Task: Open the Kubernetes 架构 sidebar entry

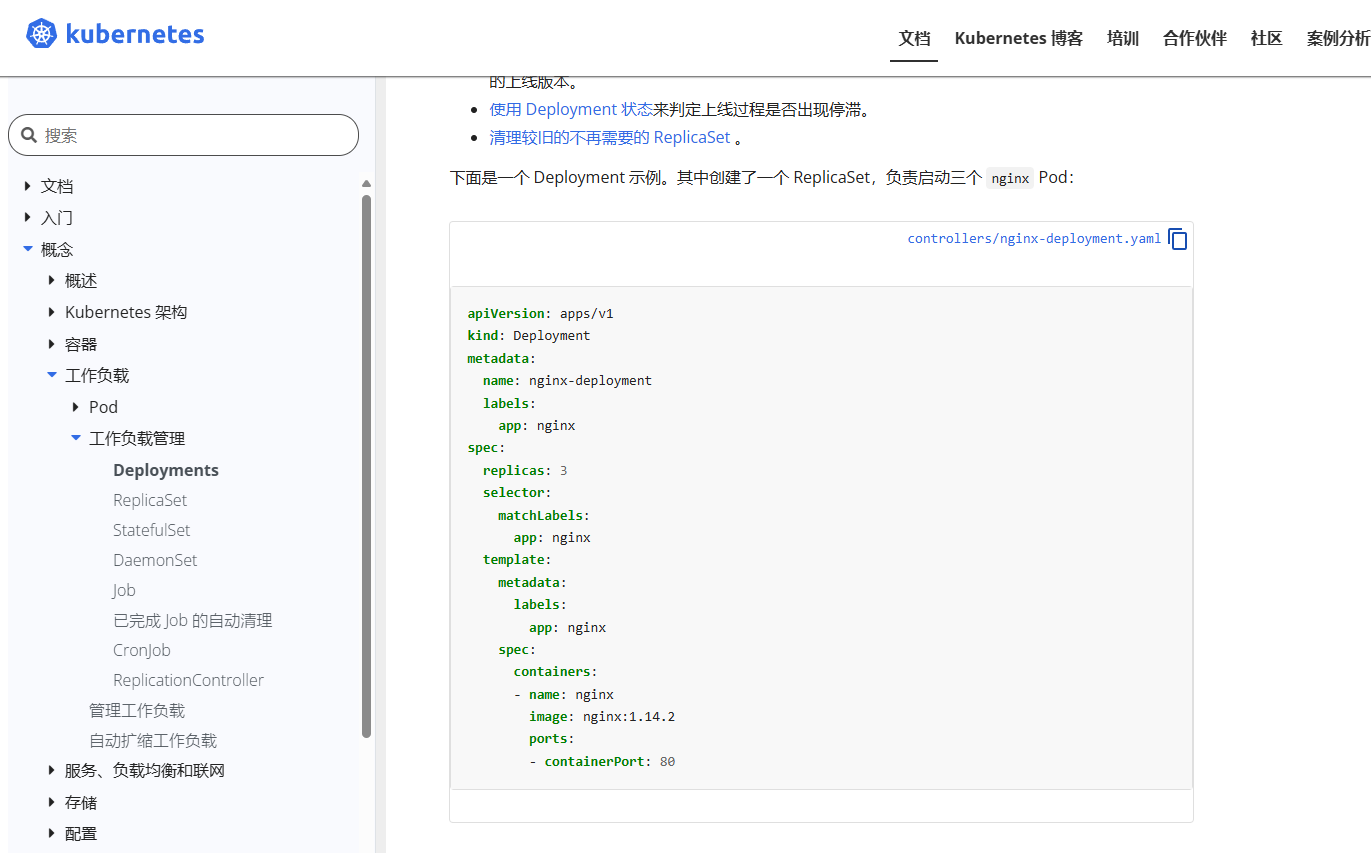Action: click(x=126, y=312)
